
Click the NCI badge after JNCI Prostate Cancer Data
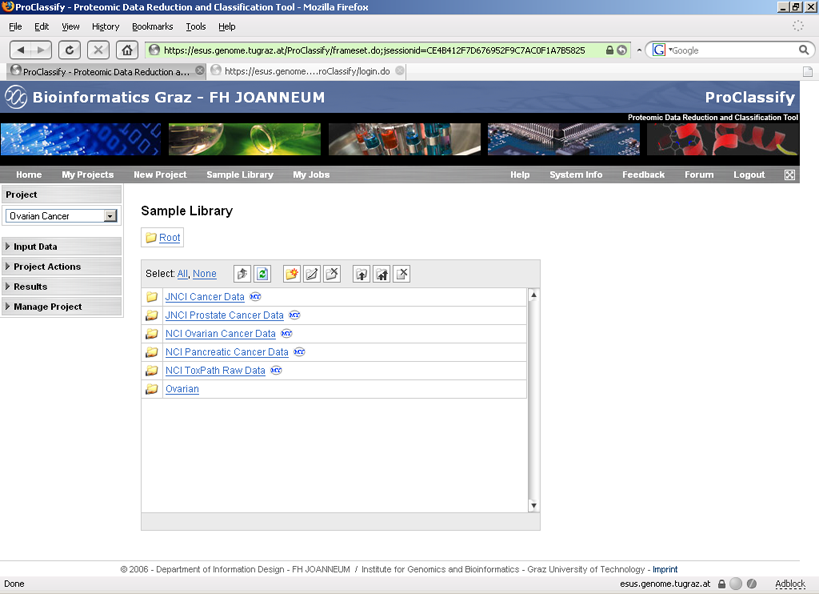coord(295,315)
